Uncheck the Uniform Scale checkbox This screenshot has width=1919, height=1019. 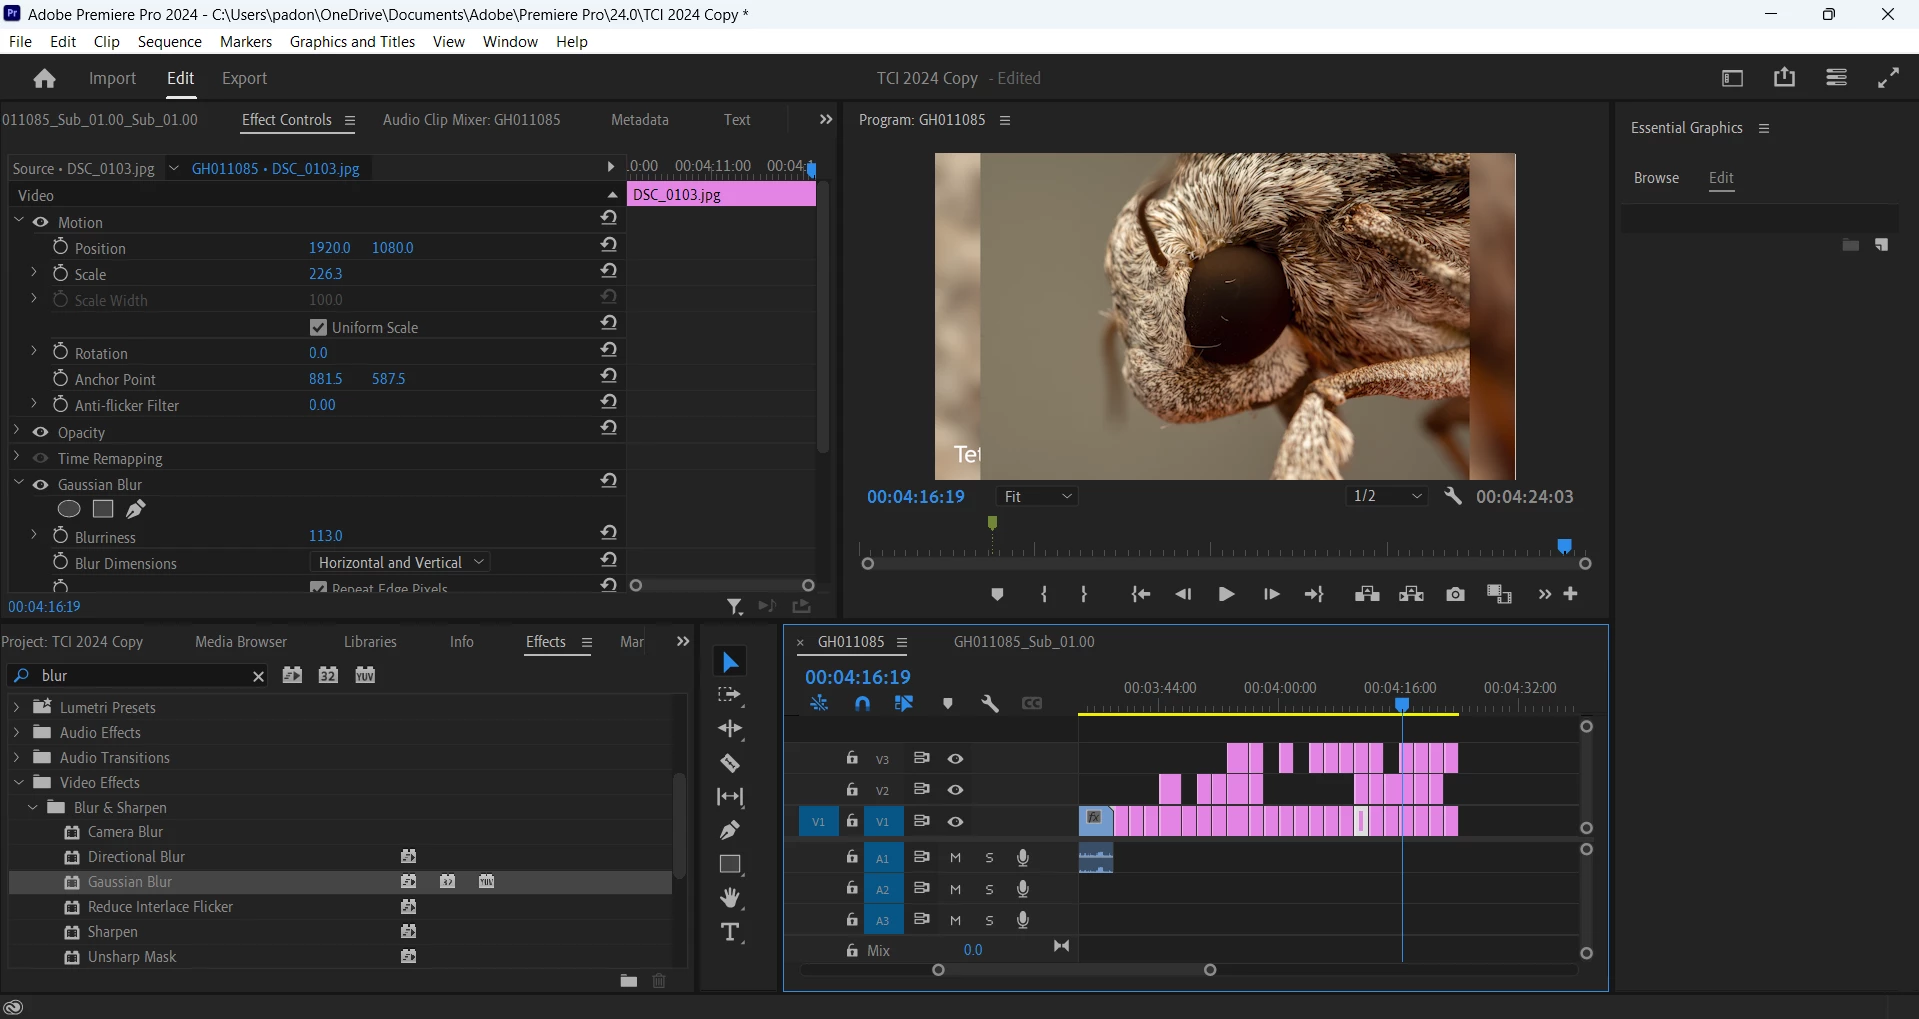[319, 328]
